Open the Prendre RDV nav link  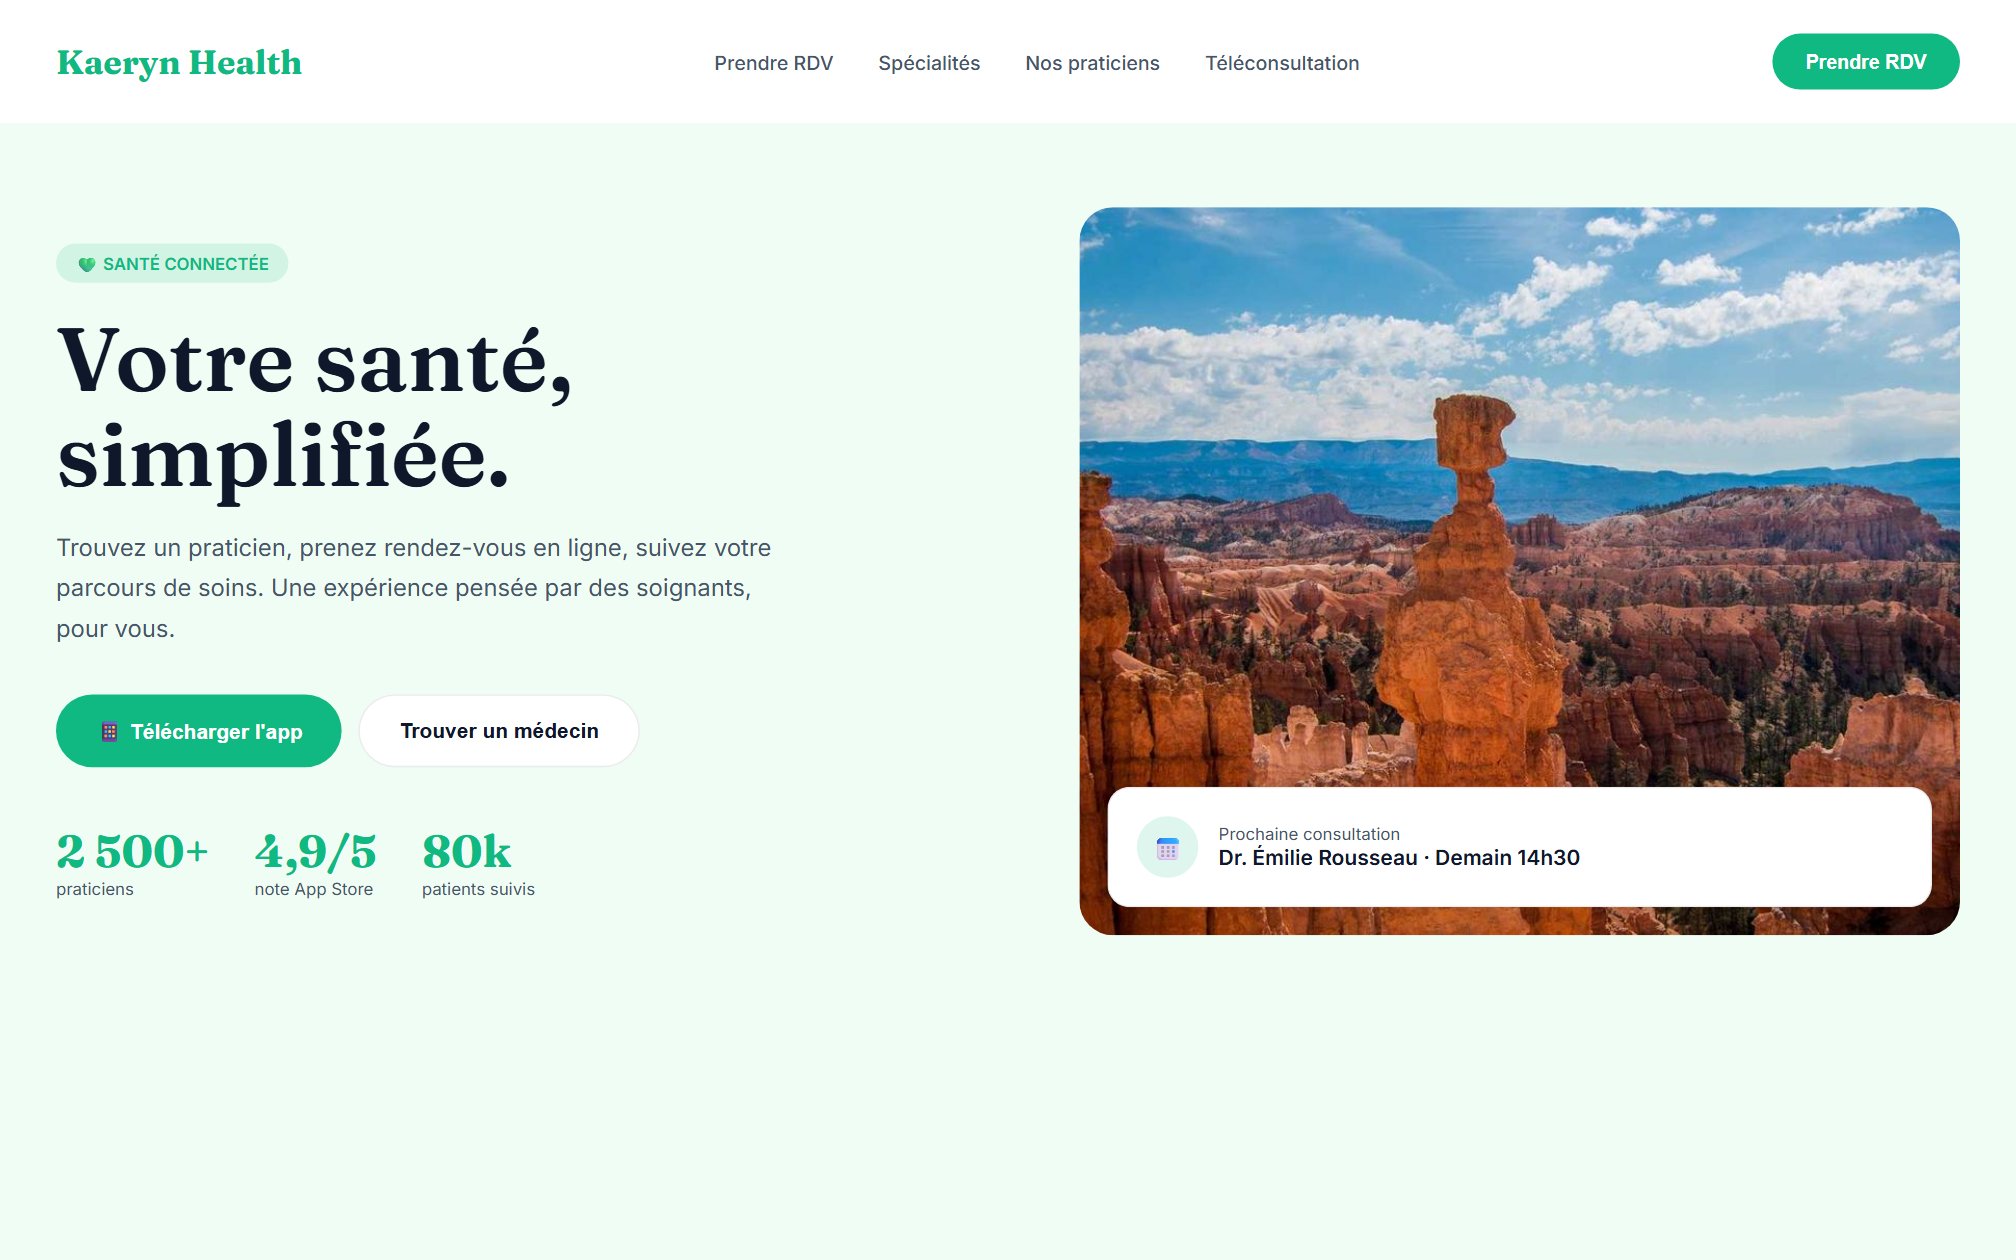coord(773,63)
